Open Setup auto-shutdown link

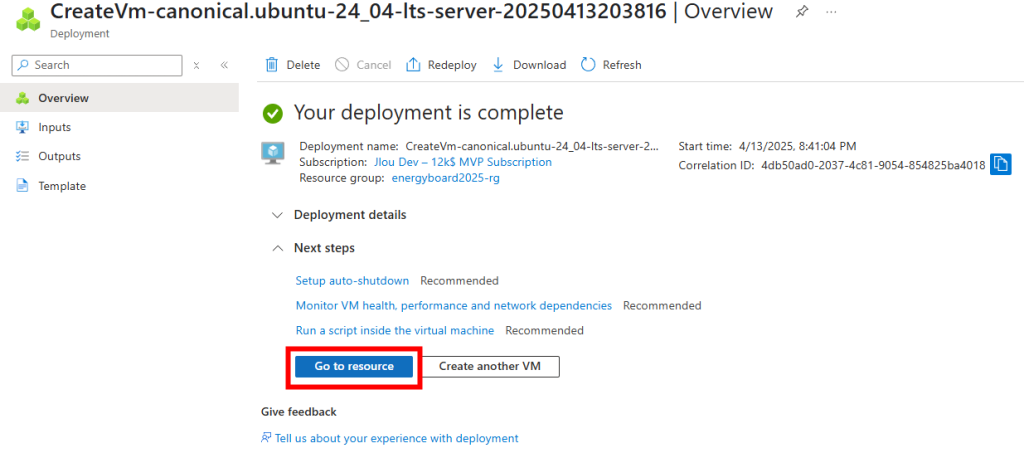coord(352,281)
